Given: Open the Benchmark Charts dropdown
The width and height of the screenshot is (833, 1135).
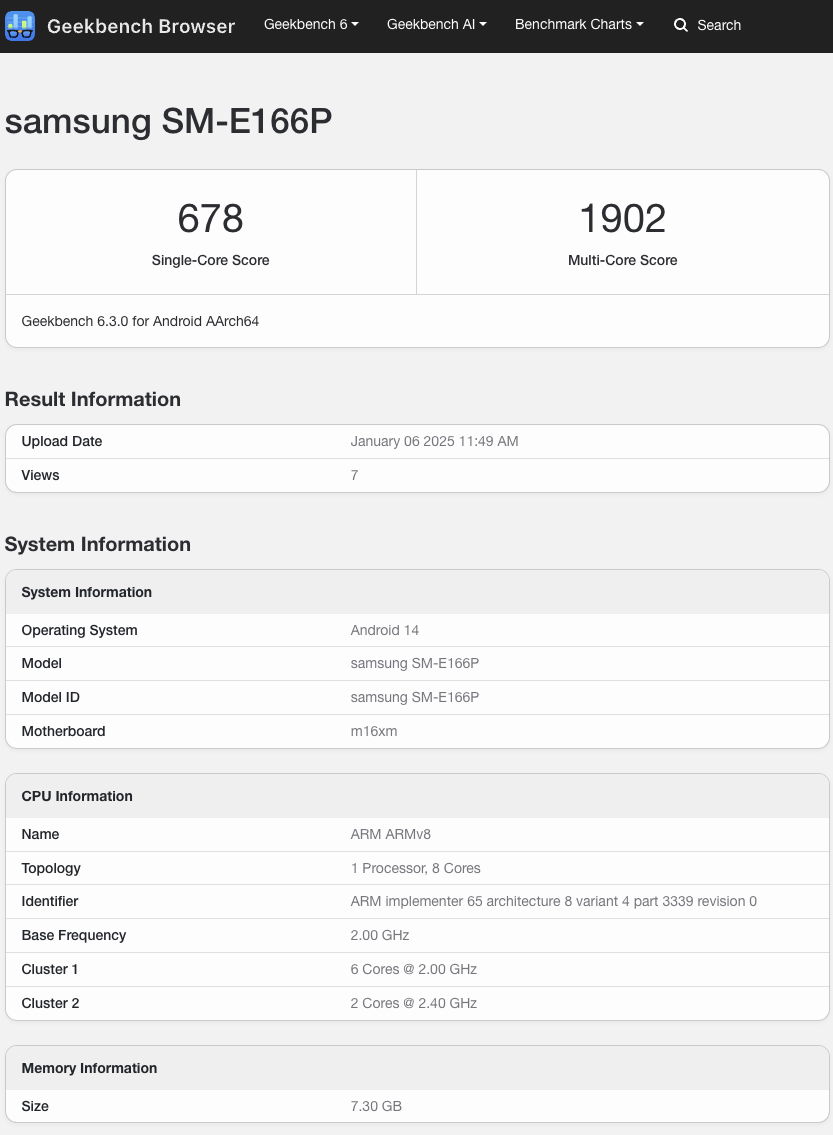Looking at the screenshot, I should click(x=579, y=24).
